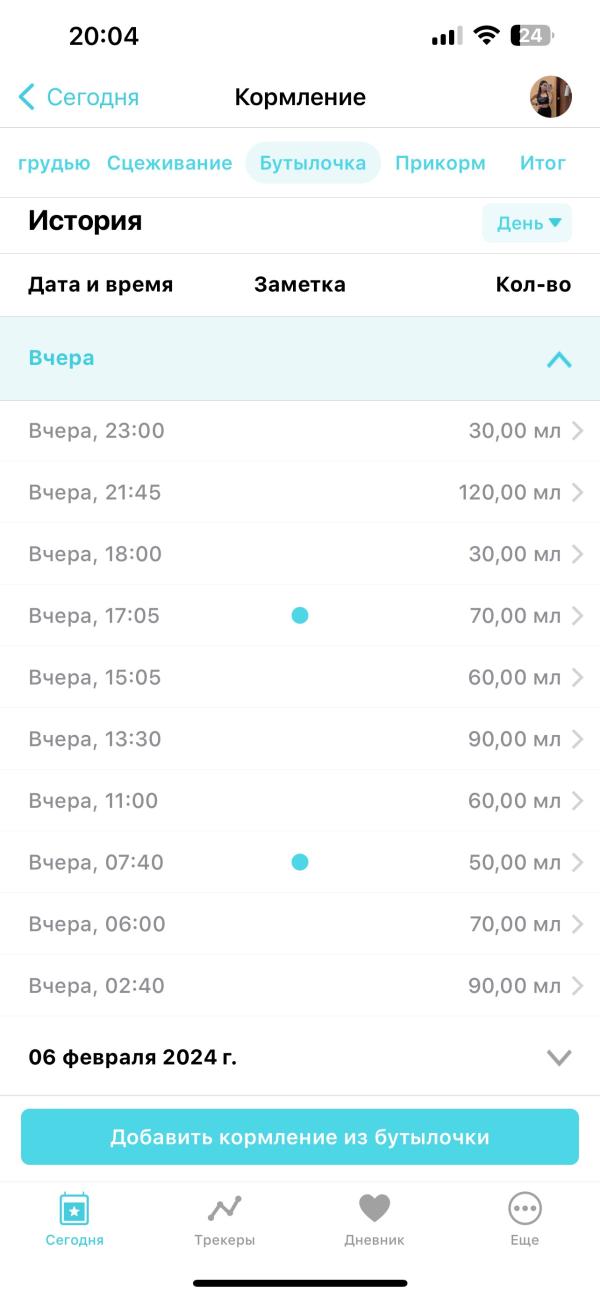Tap the back arrow to Сегодня
The height and width of the screenshot is (1297, 600).
pos(27,97)
